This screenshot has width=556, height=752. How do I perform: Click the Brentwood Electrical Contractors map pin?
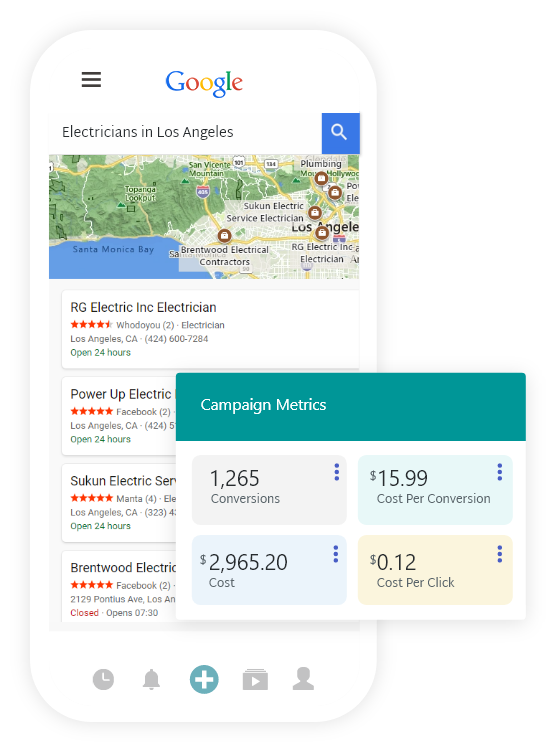click(x=224, y=235)
